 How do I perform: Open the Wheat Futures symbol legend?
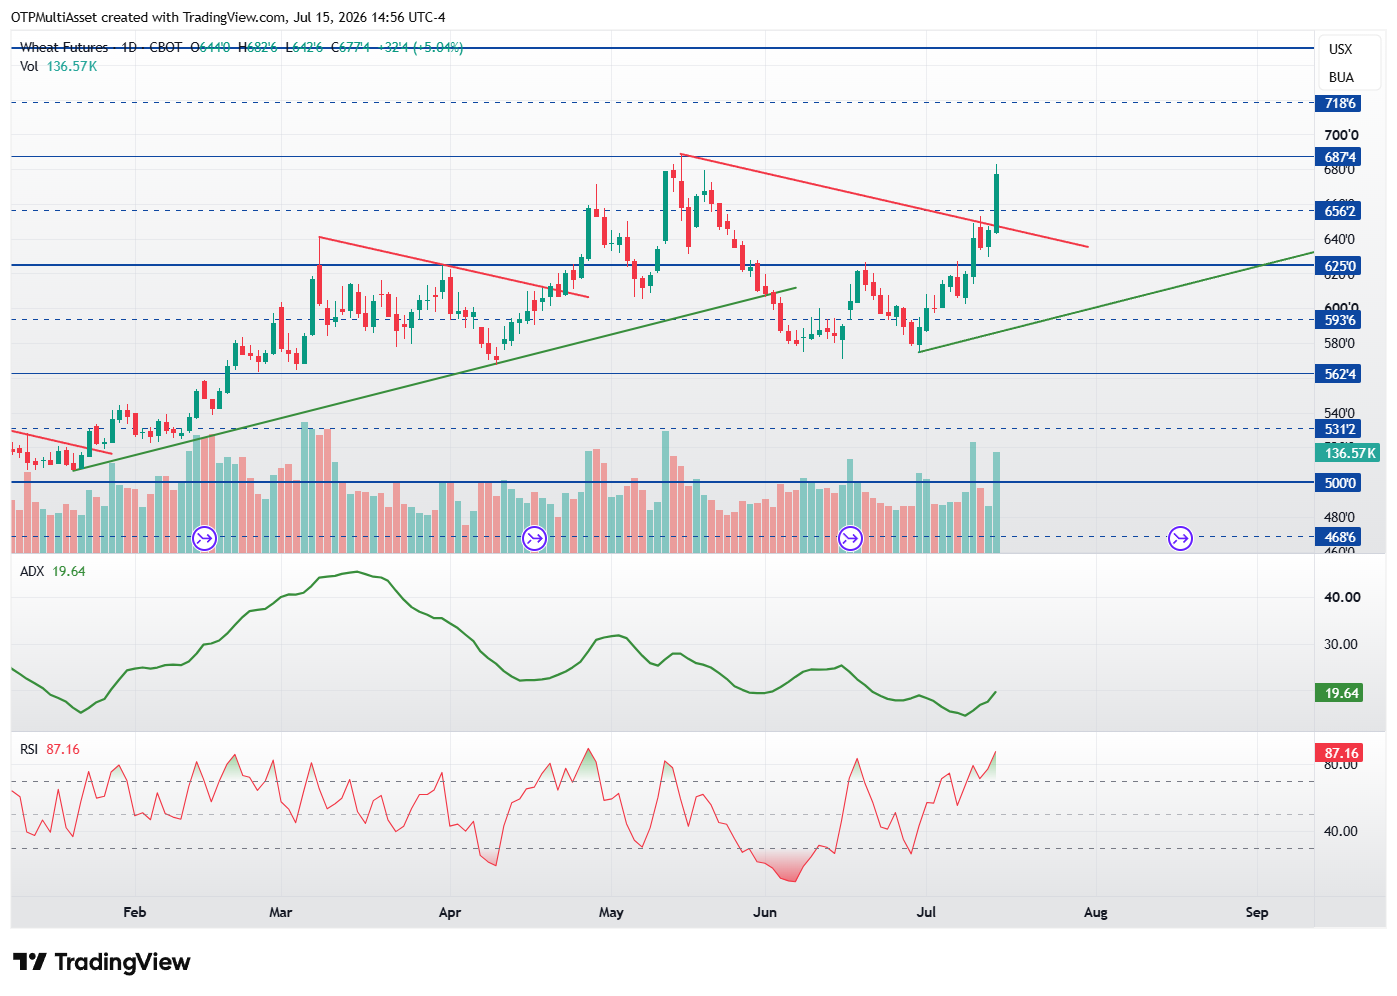[64, 47]
